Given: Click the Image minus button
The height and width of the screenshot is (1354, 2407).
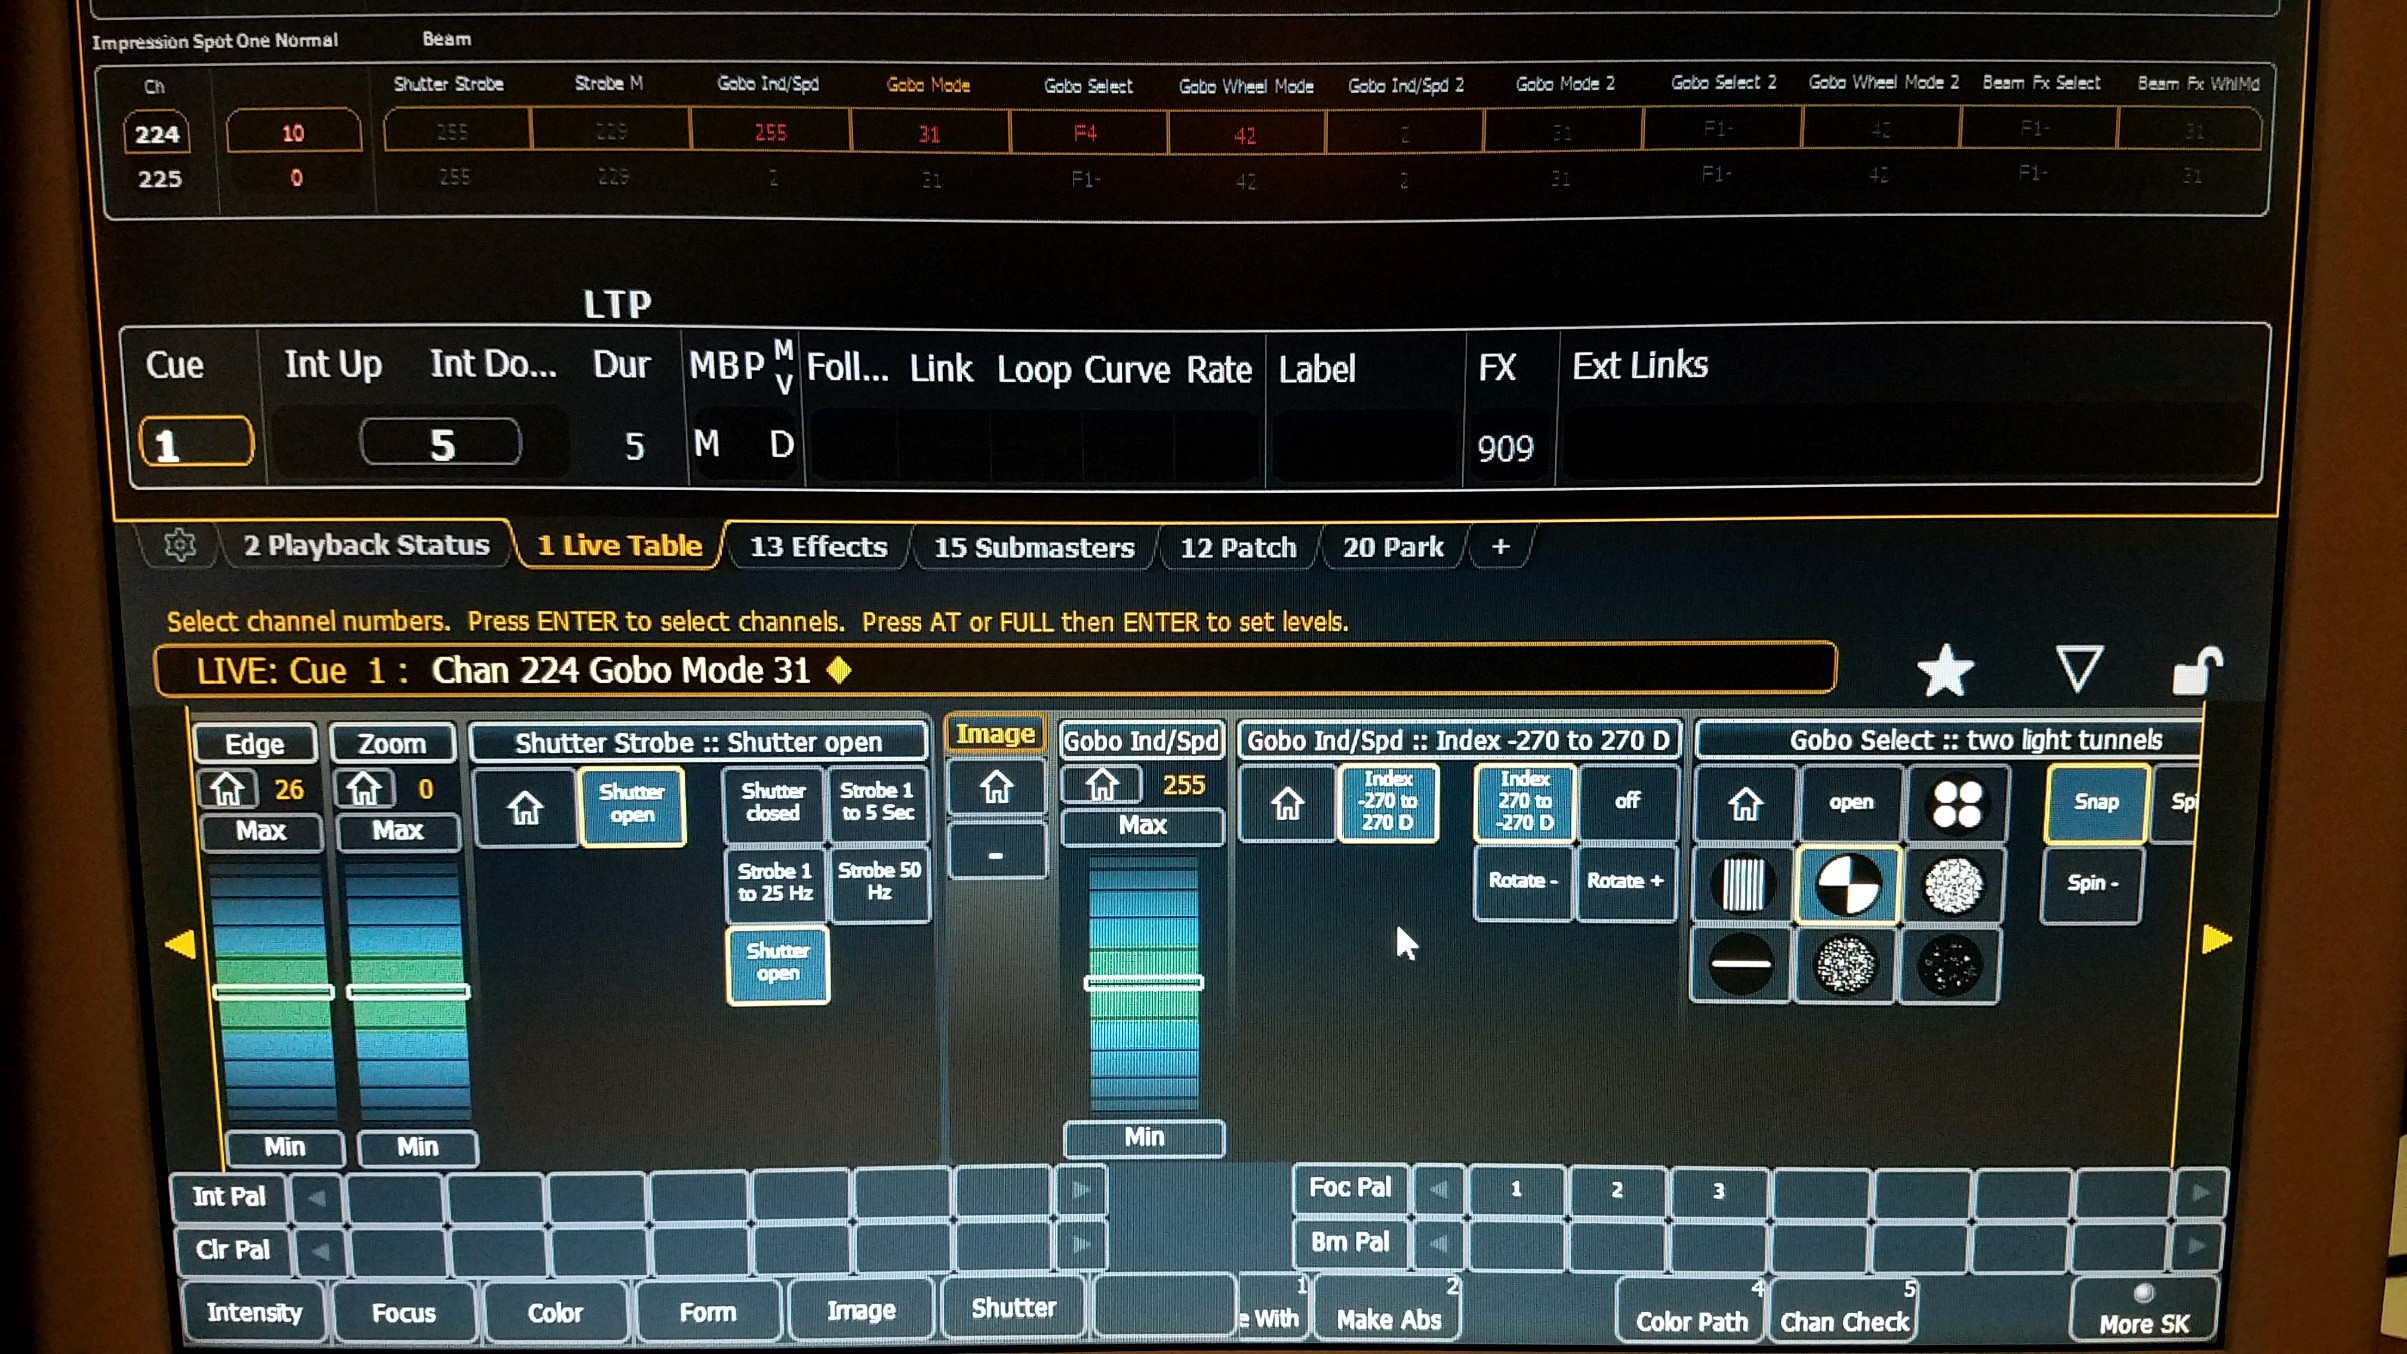Looking at the screenshot, I should 996,854.
